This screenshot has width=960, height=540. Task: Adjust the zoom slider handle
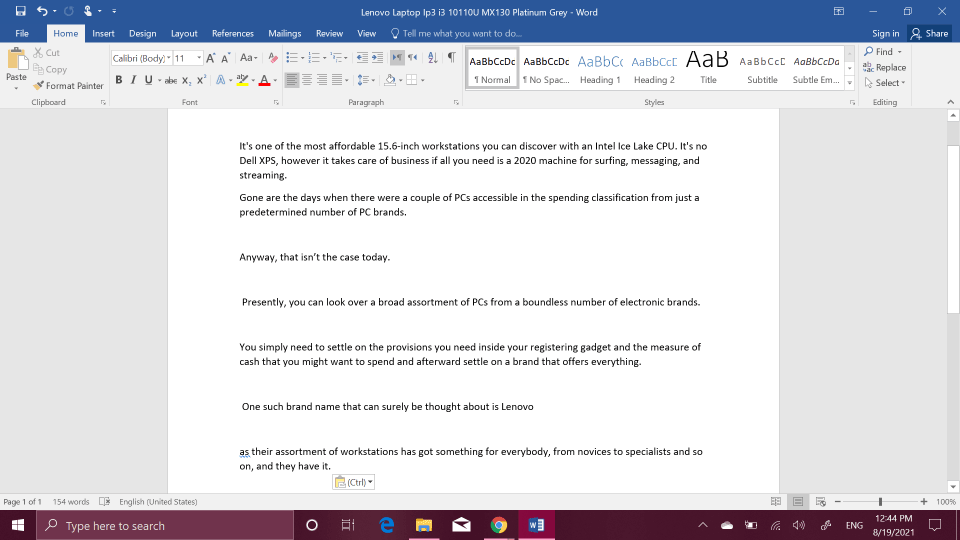880,501
